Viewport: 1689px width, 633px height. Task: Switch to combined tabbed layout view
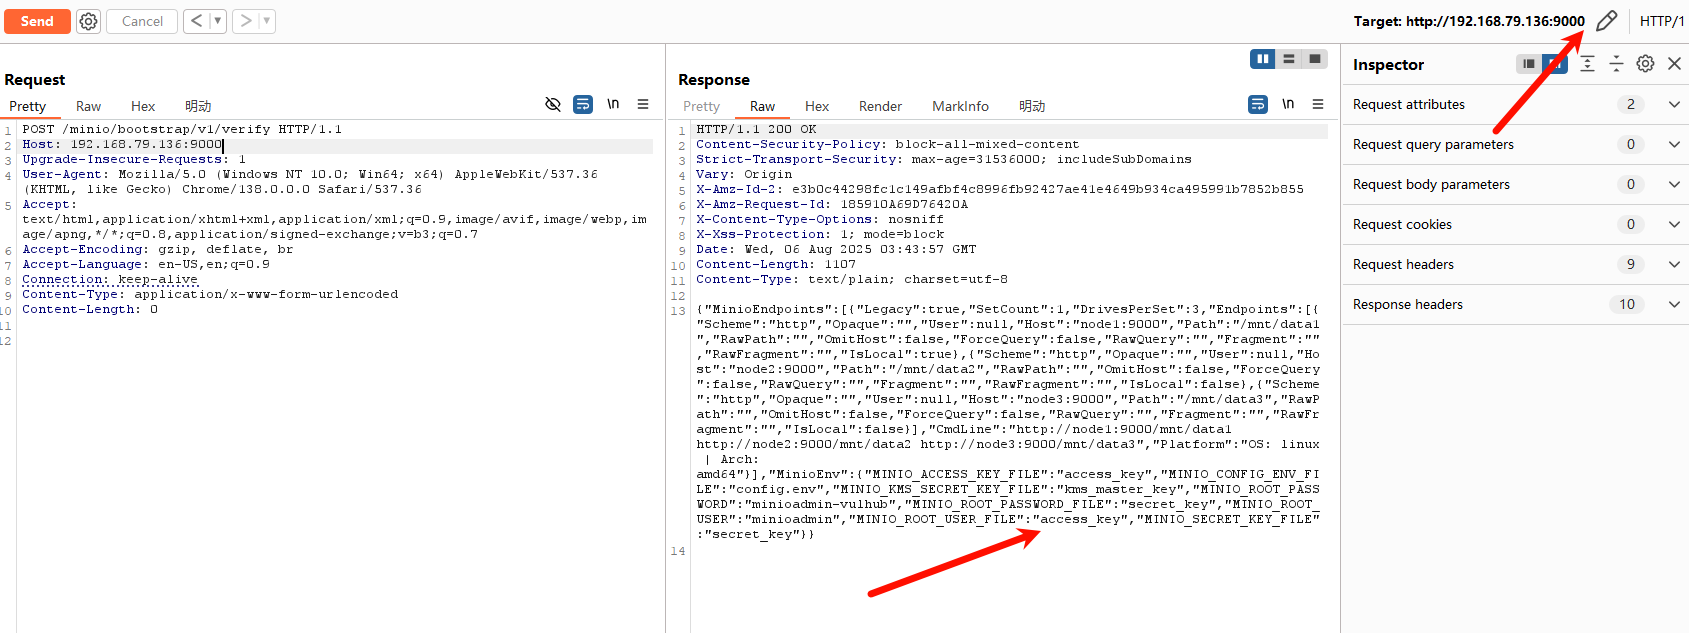click(1315, 59)
